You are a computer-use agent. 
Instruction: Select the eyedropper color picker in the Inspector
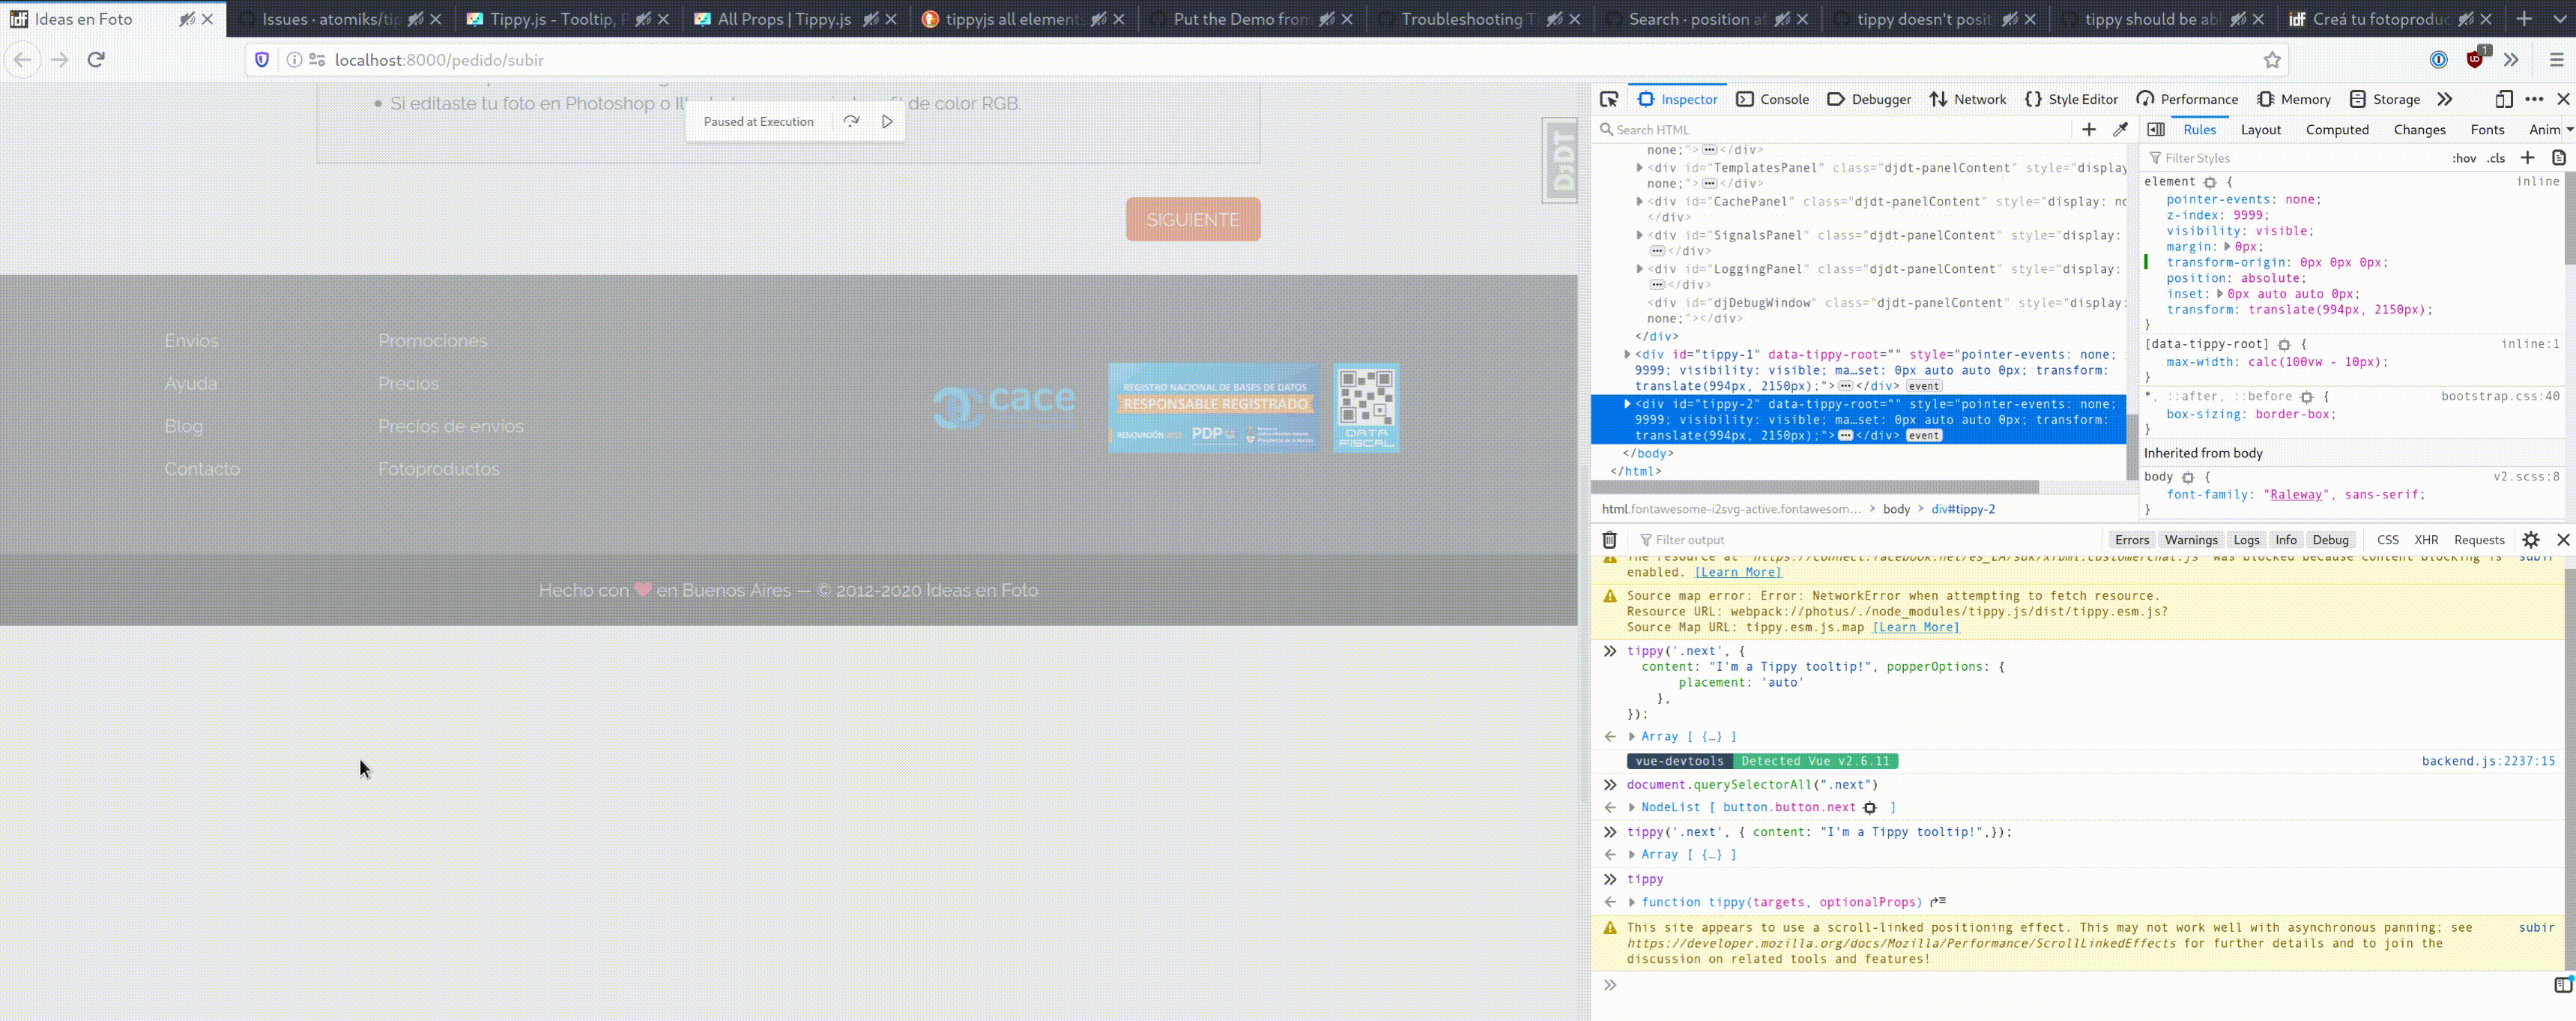2120,129
